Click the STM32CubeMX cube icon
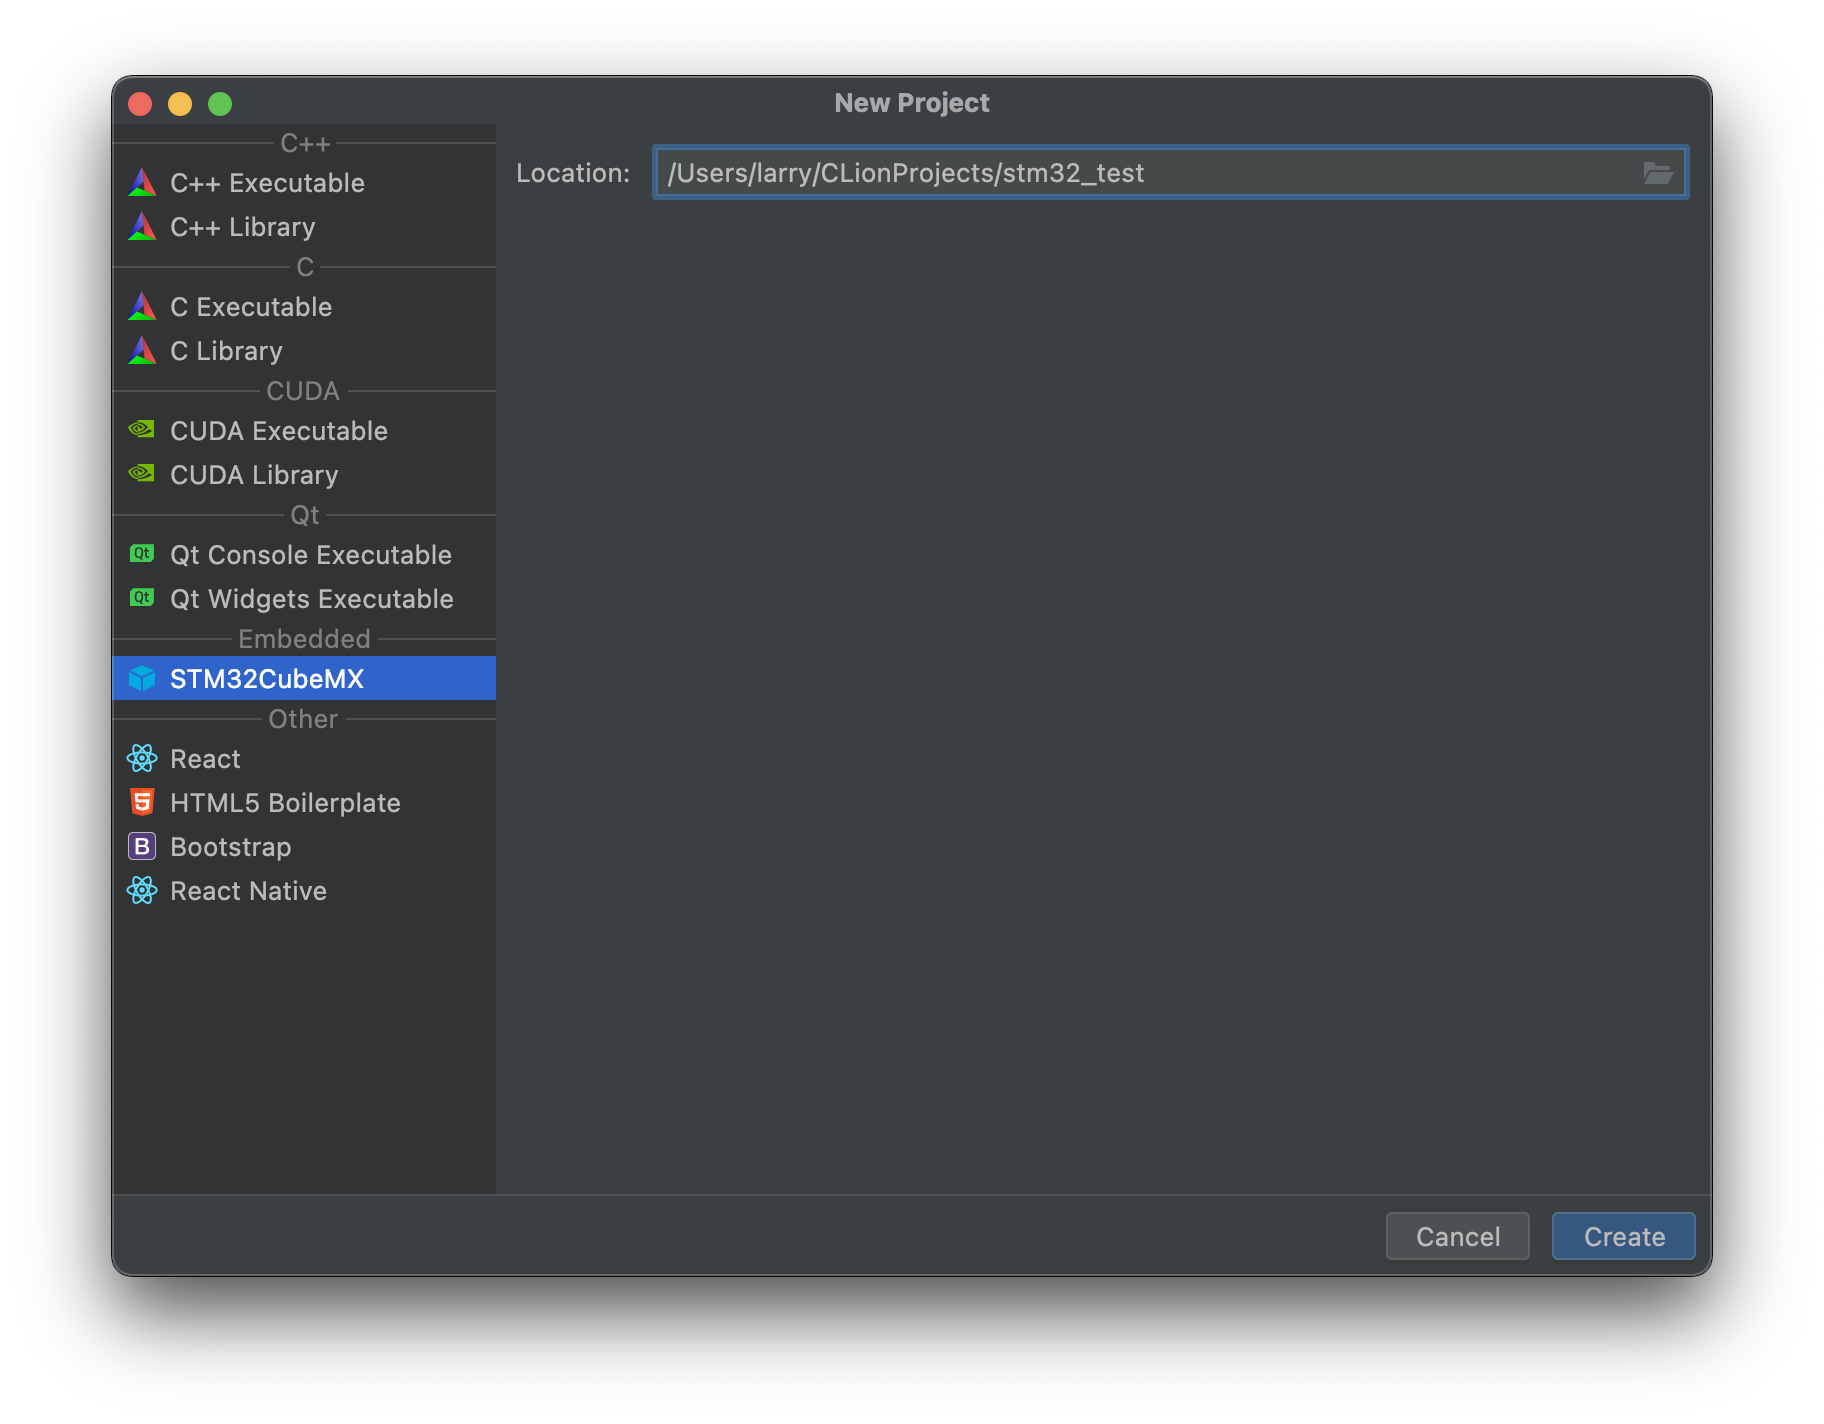This screenshot has height=1424, width=1824. tap(142, 677)
